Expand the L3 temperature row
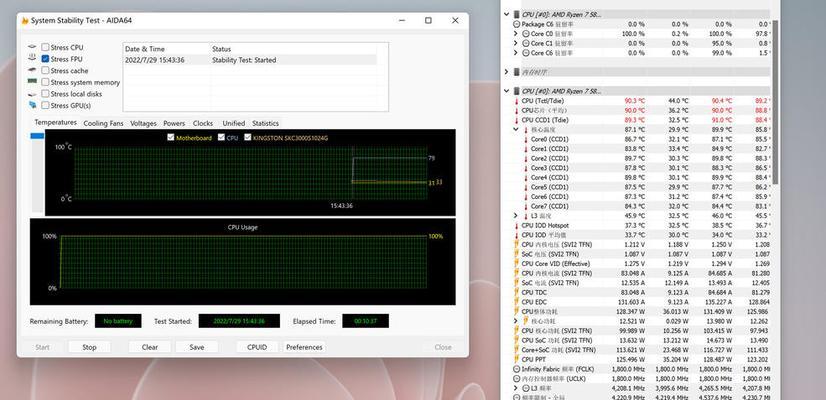The height and width of the screenshot is (400, 826). (516, 216)
